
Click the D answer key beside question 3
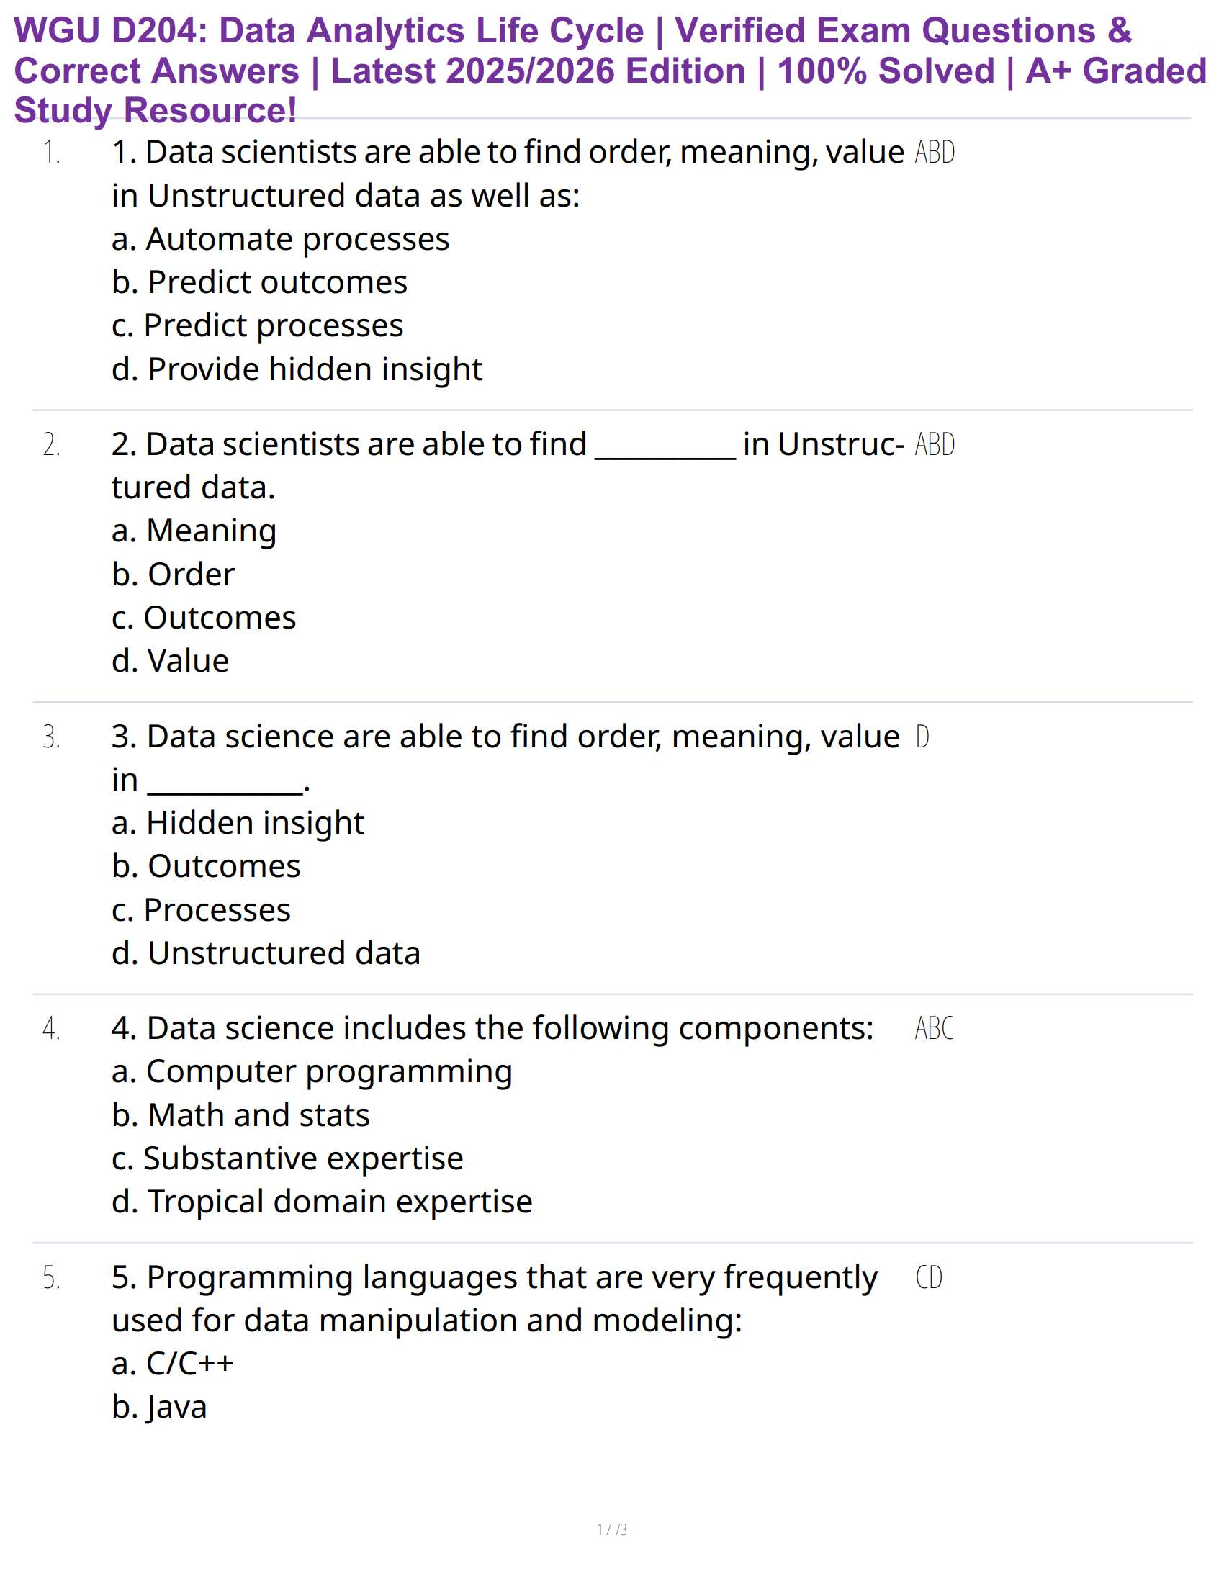(922, 738)
